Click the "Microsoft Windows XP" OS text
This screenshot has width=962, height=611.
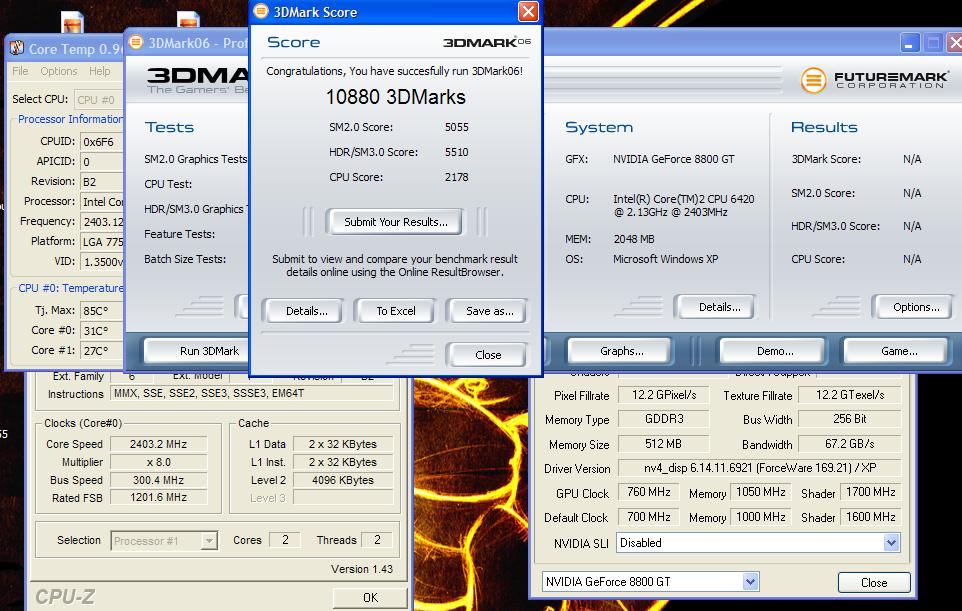coord(666,259)
